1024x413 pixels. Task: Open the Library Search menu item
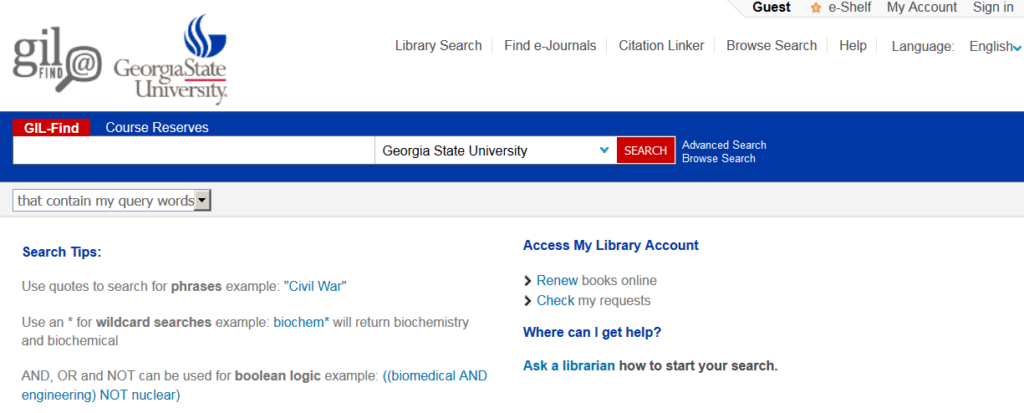coord(438,46)
